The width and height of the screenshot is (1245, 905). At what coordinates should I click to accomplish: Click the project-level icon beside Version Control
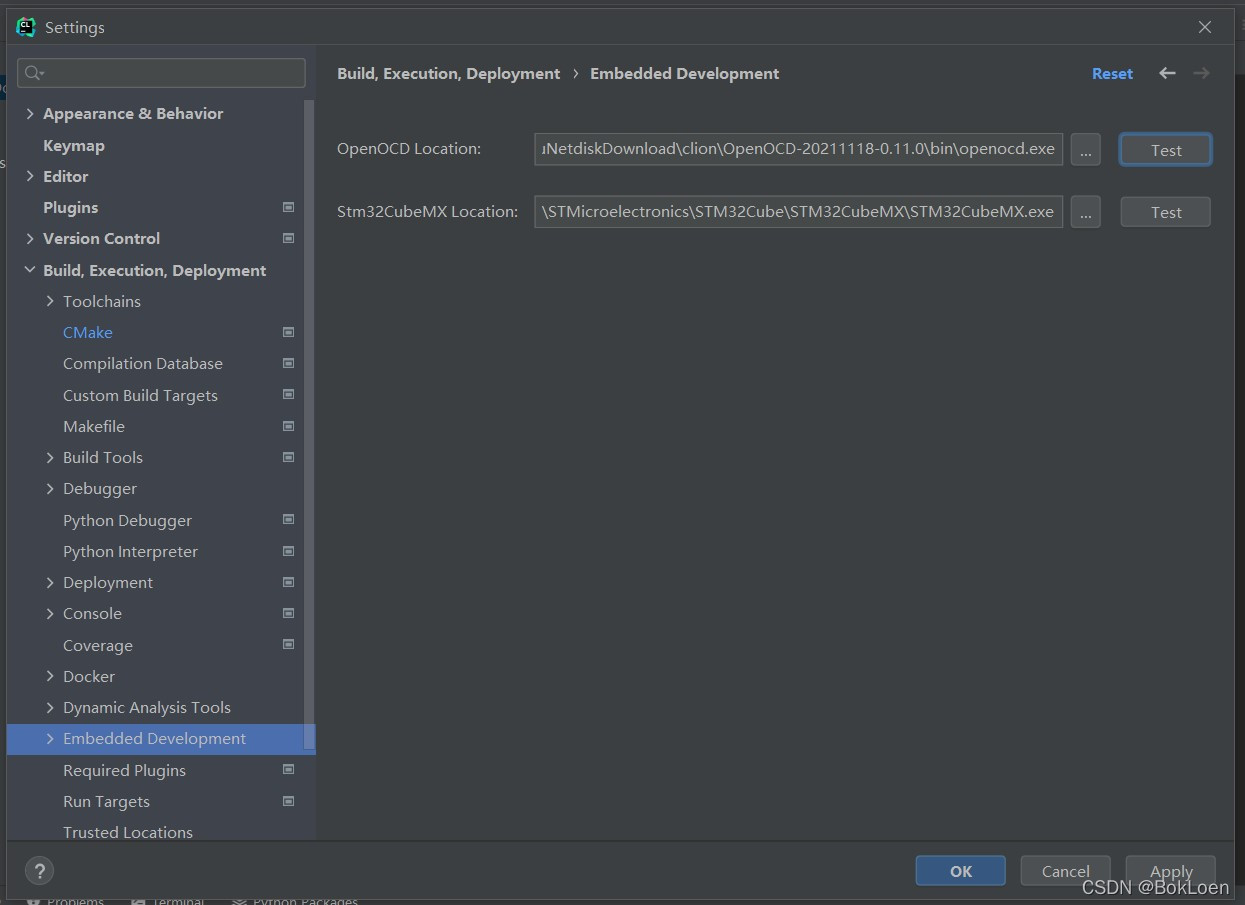click(x=288, y=238)
